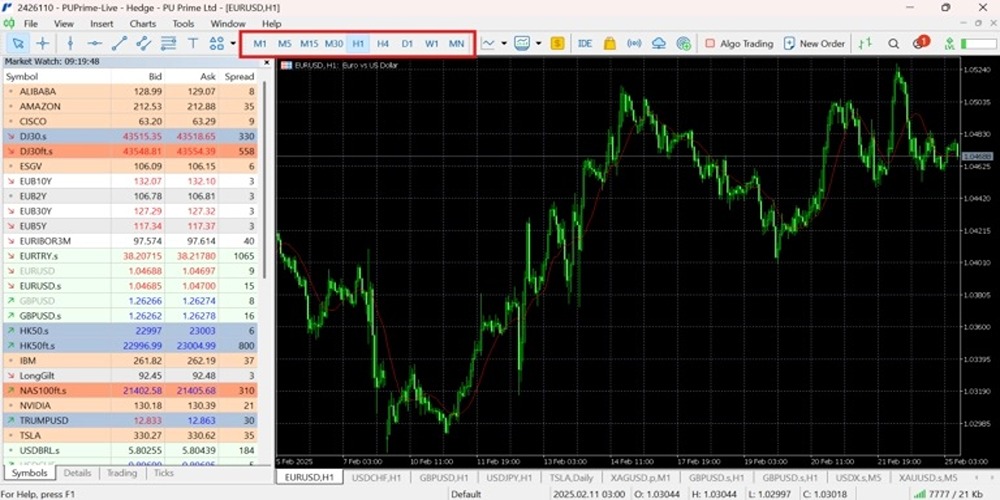Open the Market shopping bag icon
The width and height of the screenshot is (1000, 500).
pos(610,43)
